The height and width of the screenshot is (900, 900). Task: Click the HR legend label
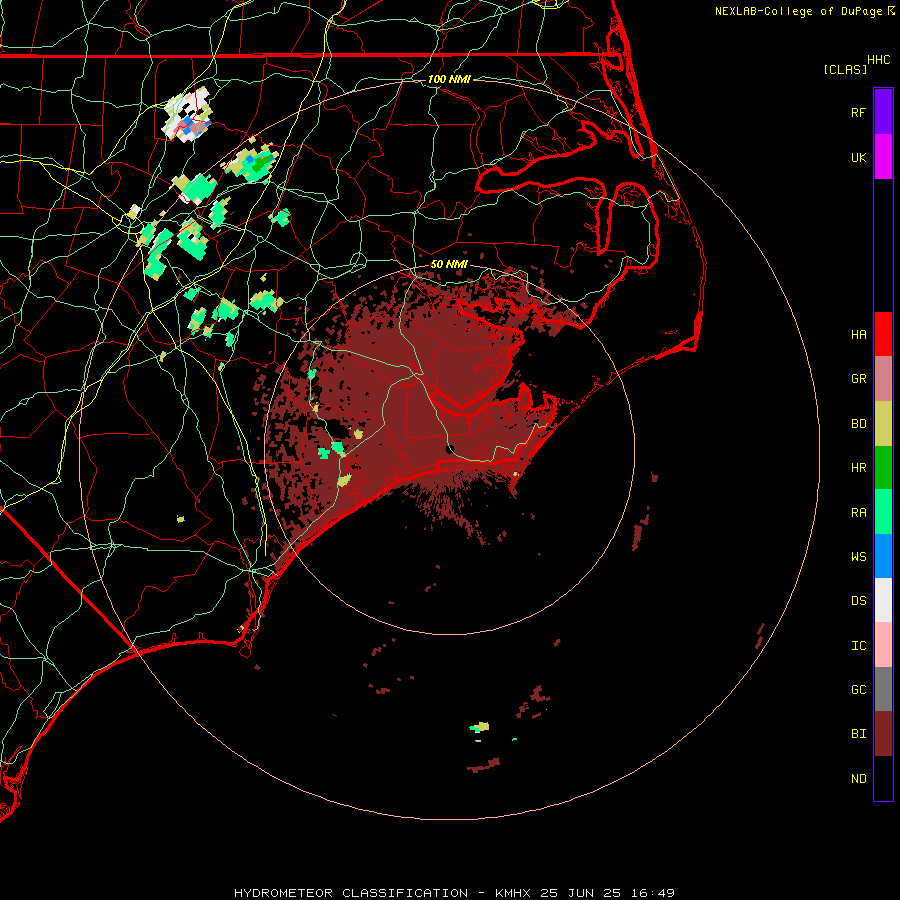858,468
